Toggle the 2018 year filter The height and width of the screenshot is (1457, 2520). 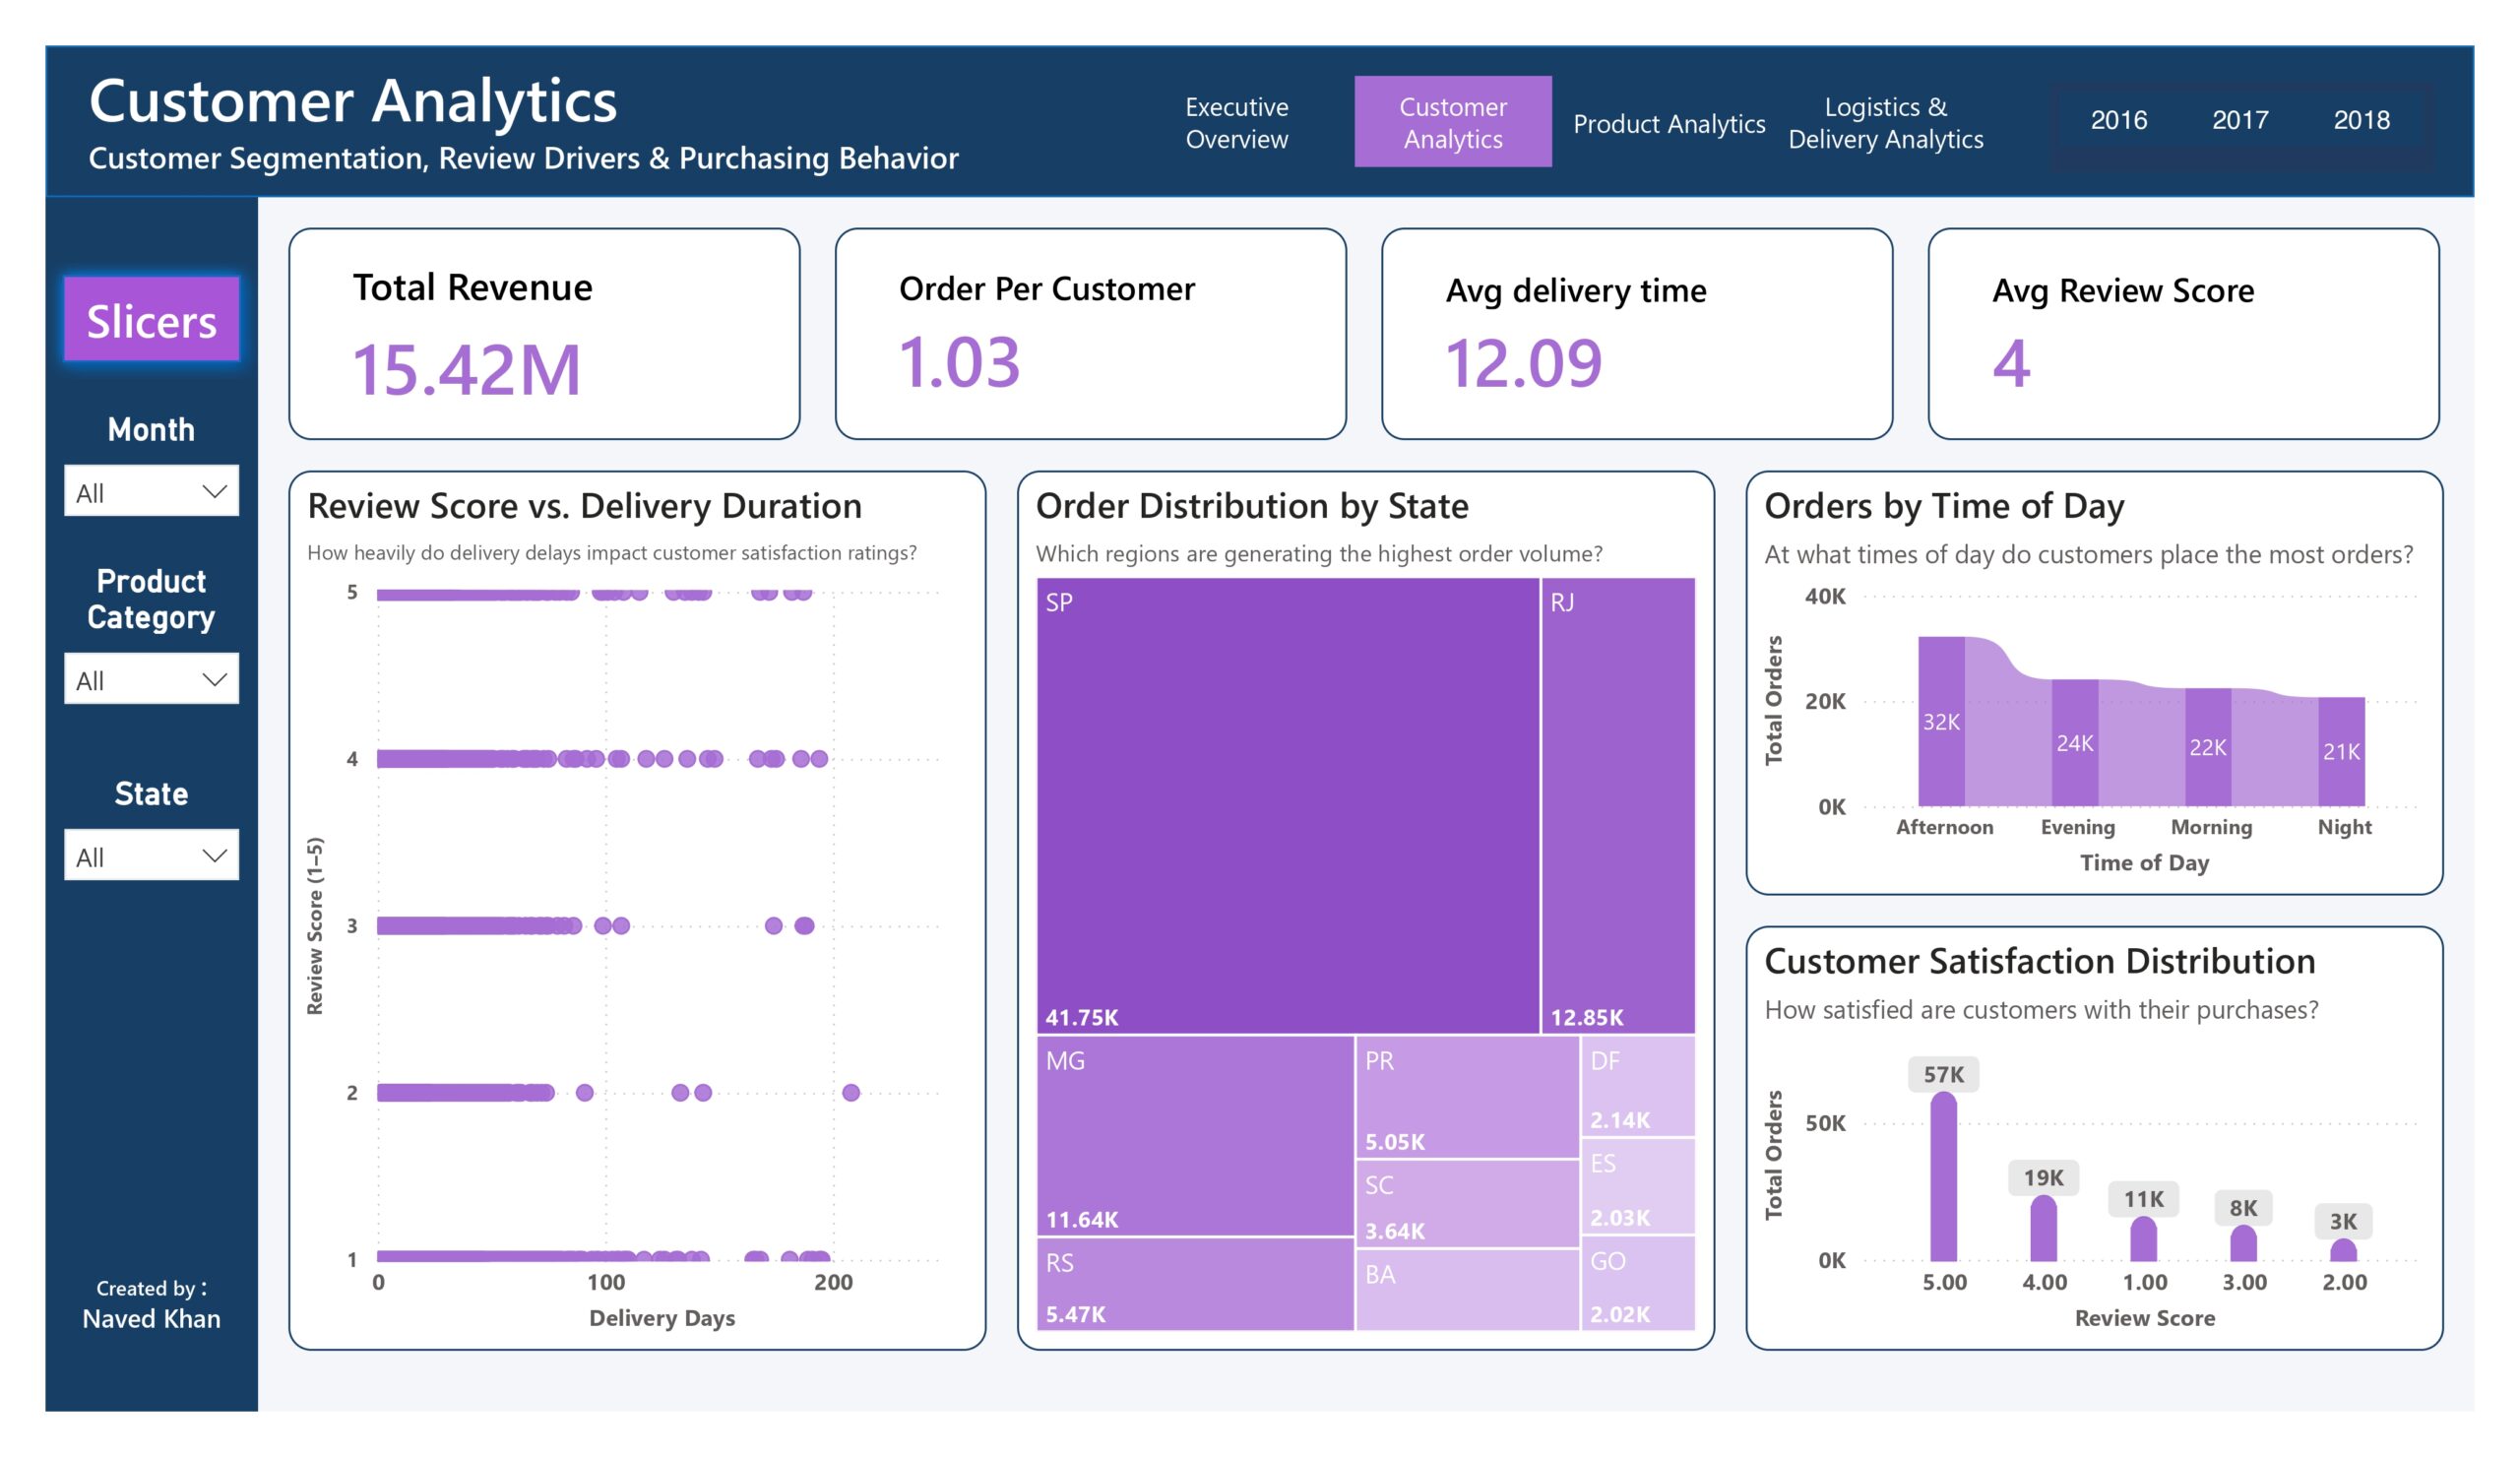2361,120
